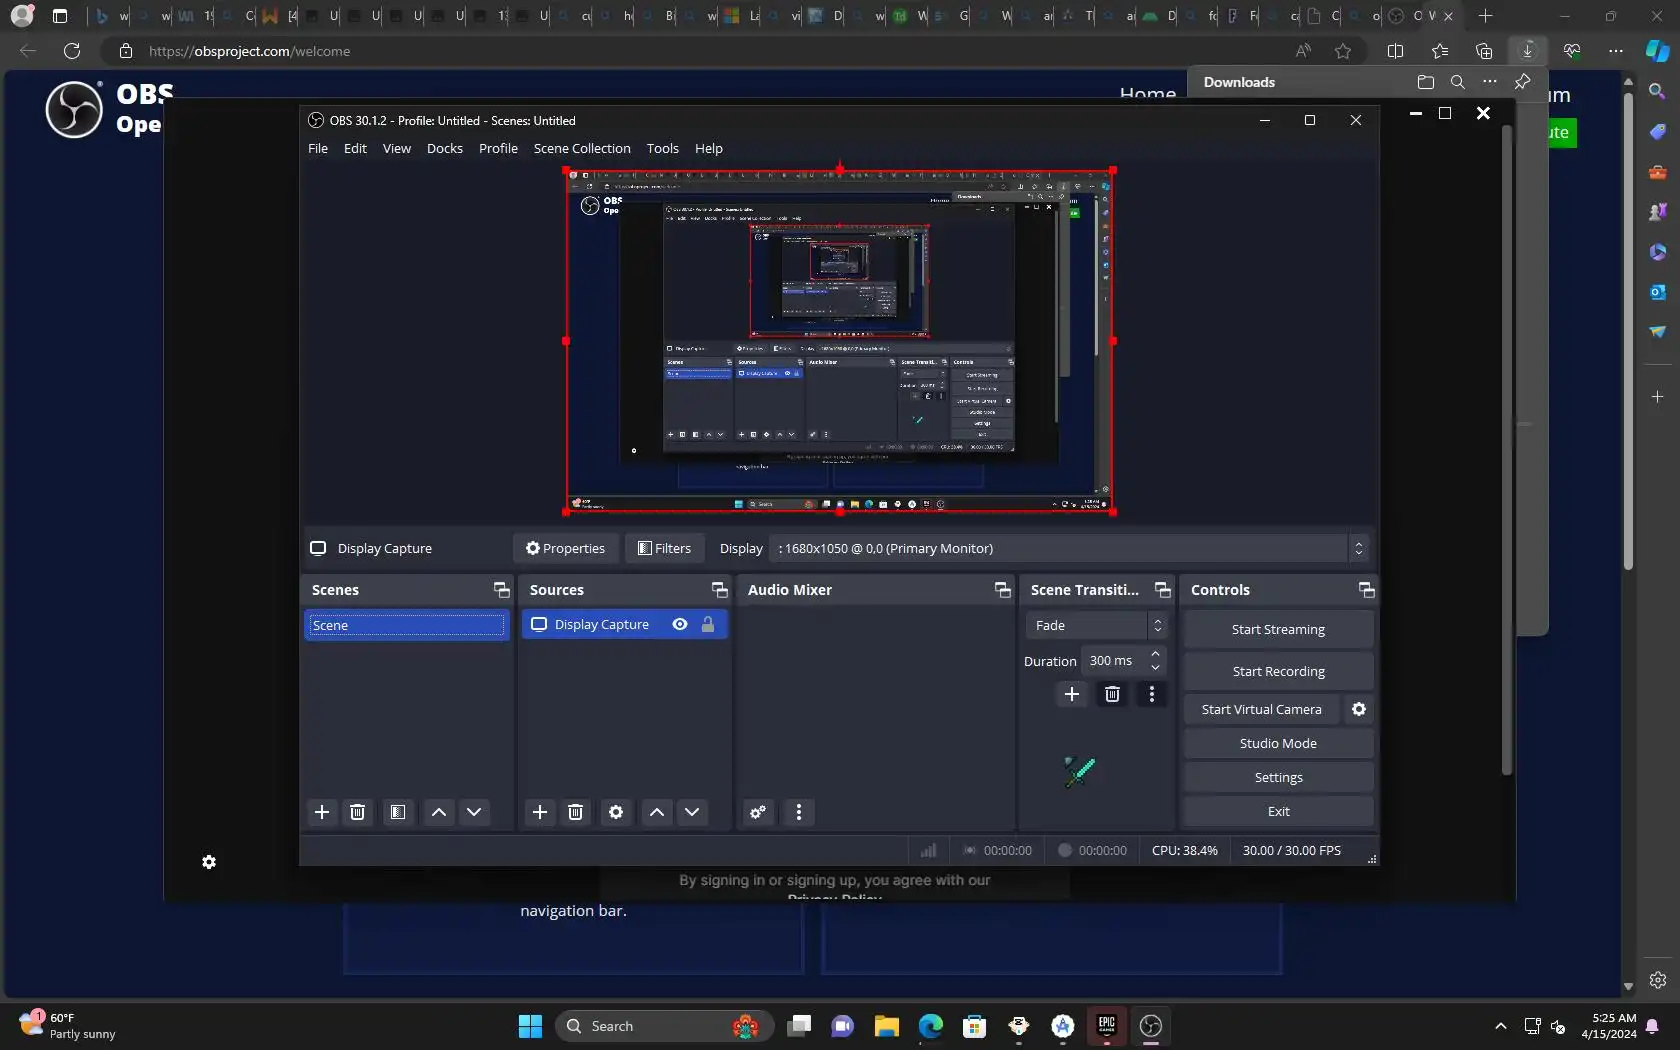Screen dimensions: 1680x1050
Task: Exit OBS using the Exit button
Action: click(x=1278, y=811)
